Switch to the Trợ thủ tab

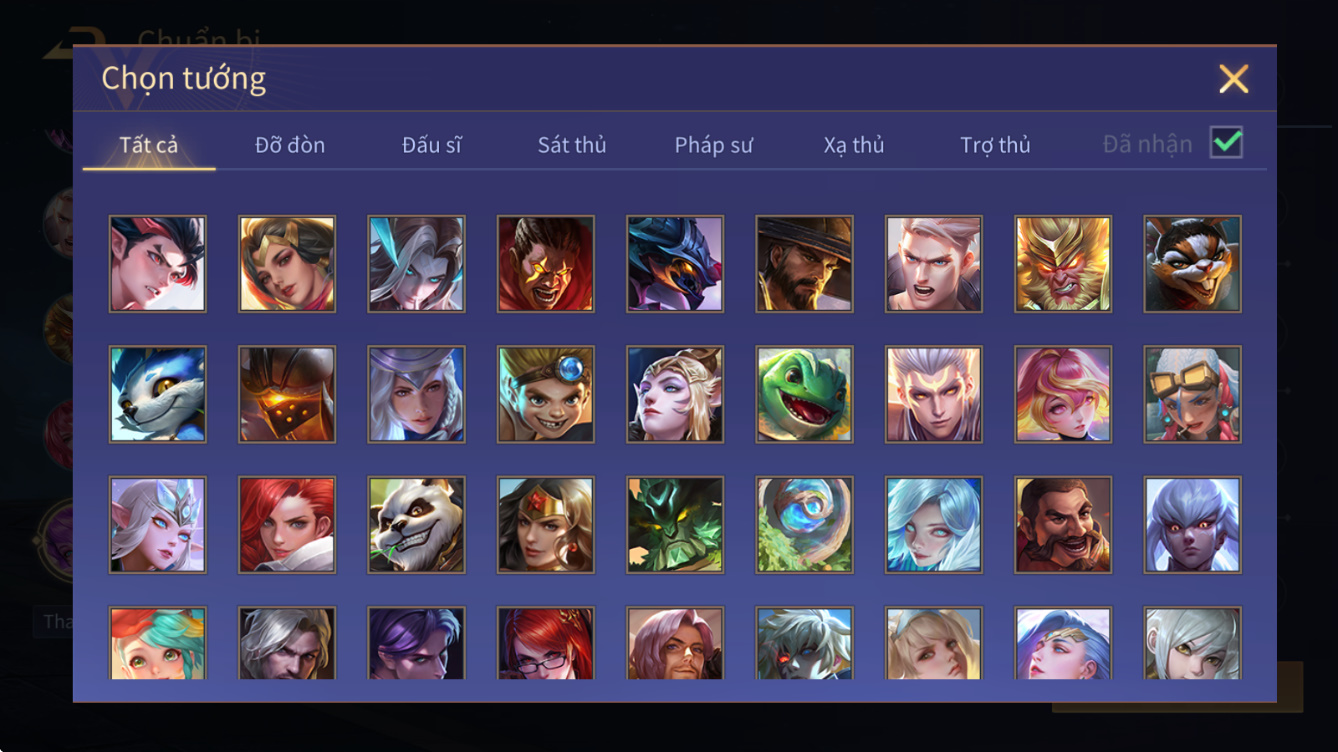coord(995,145)
